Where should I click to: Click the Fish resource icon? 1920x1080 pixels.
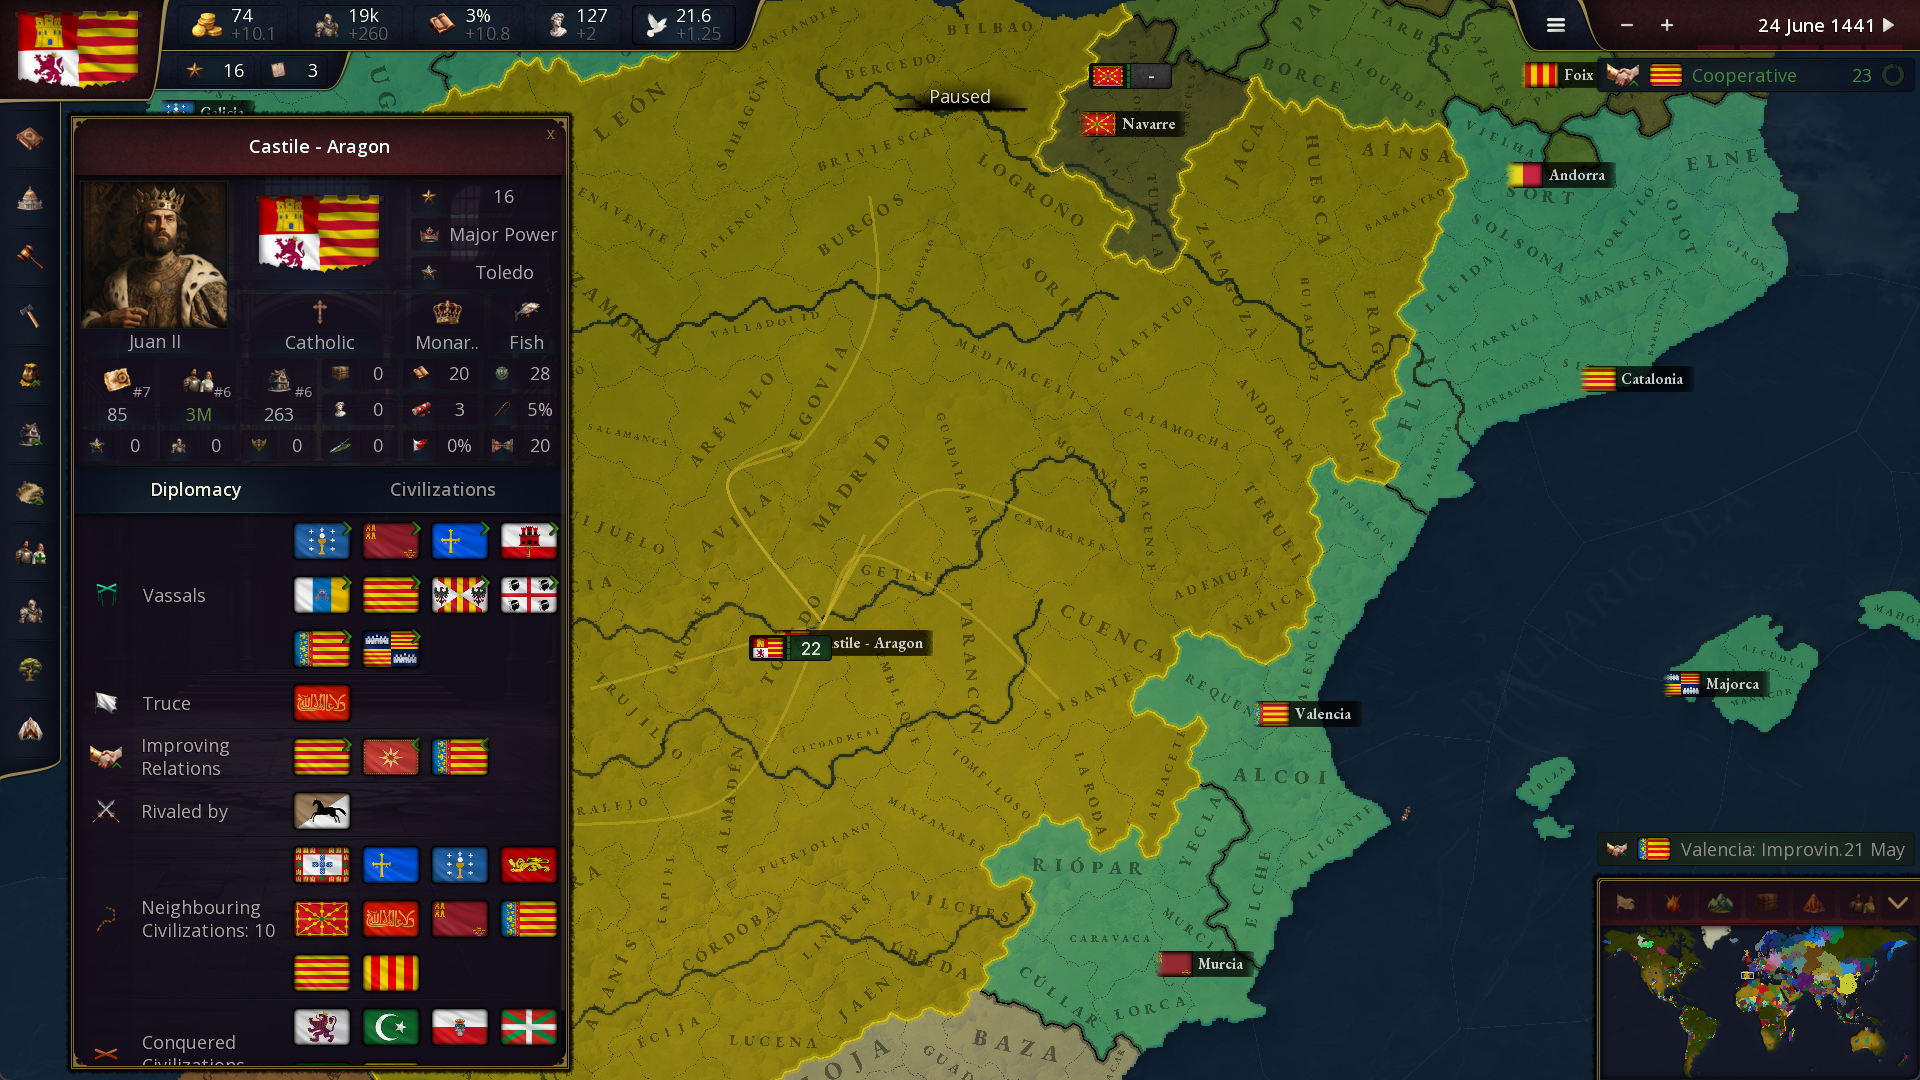coord(527,312)
